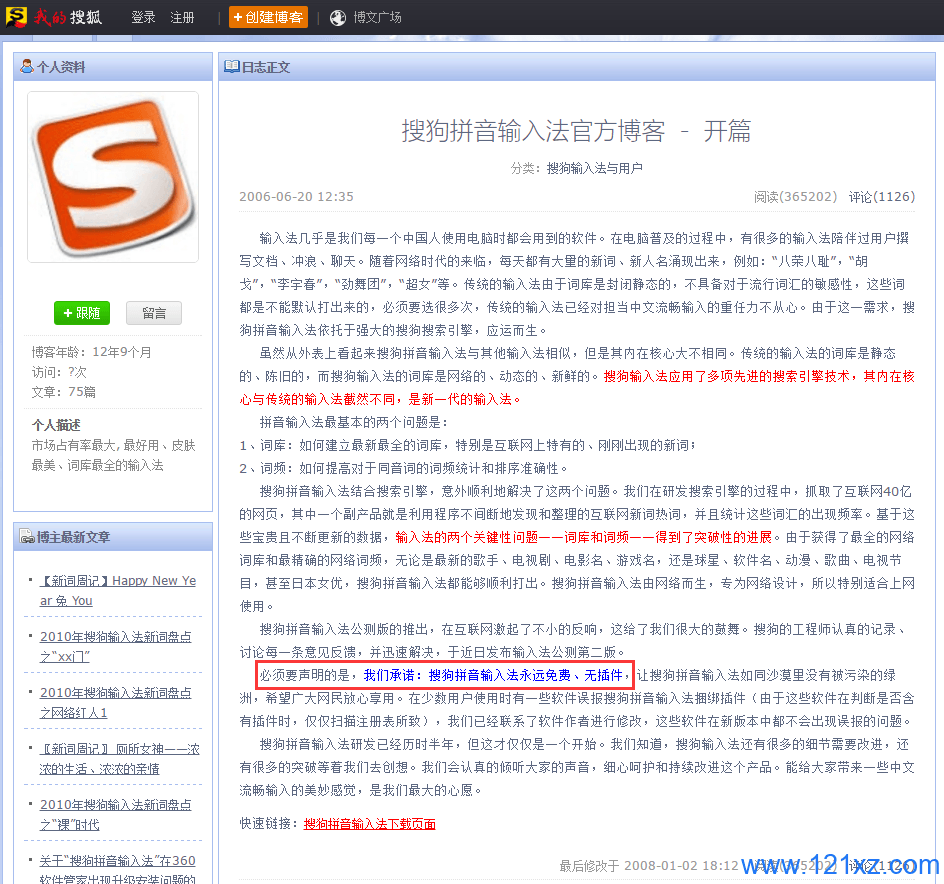The width and height of the screenshot is (944, 884).
Task: Open article 2010年搜狗输入法新词盘点之"xx门"
Action: point(116,647)
